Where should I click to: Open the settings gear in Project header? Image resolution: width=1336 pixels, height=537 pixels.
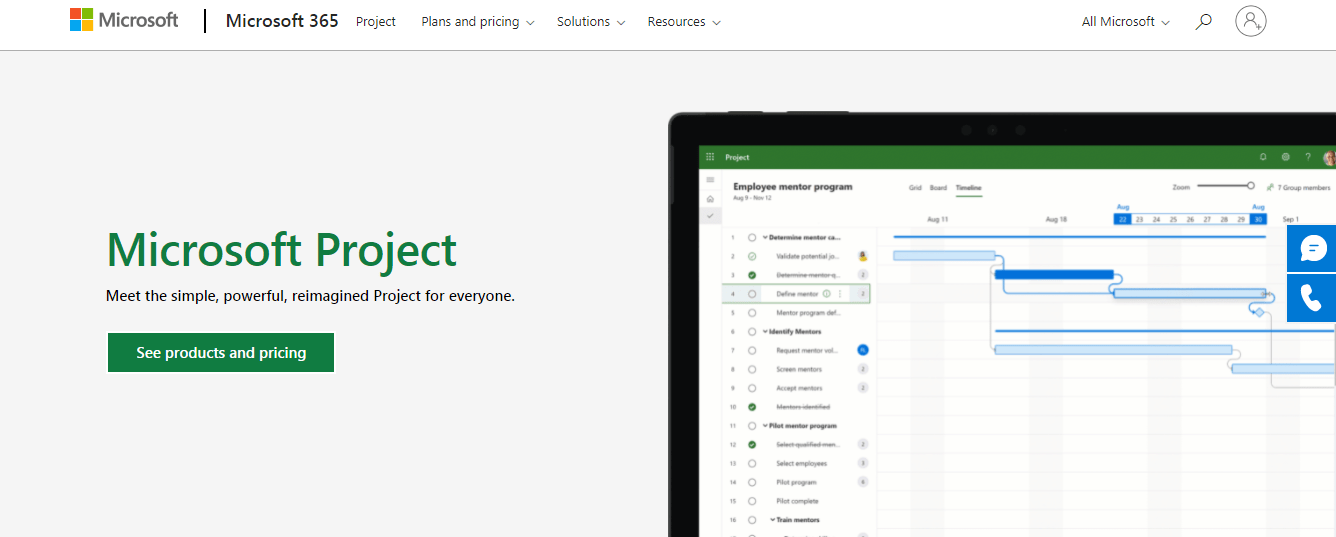pyautogui.click(x=1285, y=157)
